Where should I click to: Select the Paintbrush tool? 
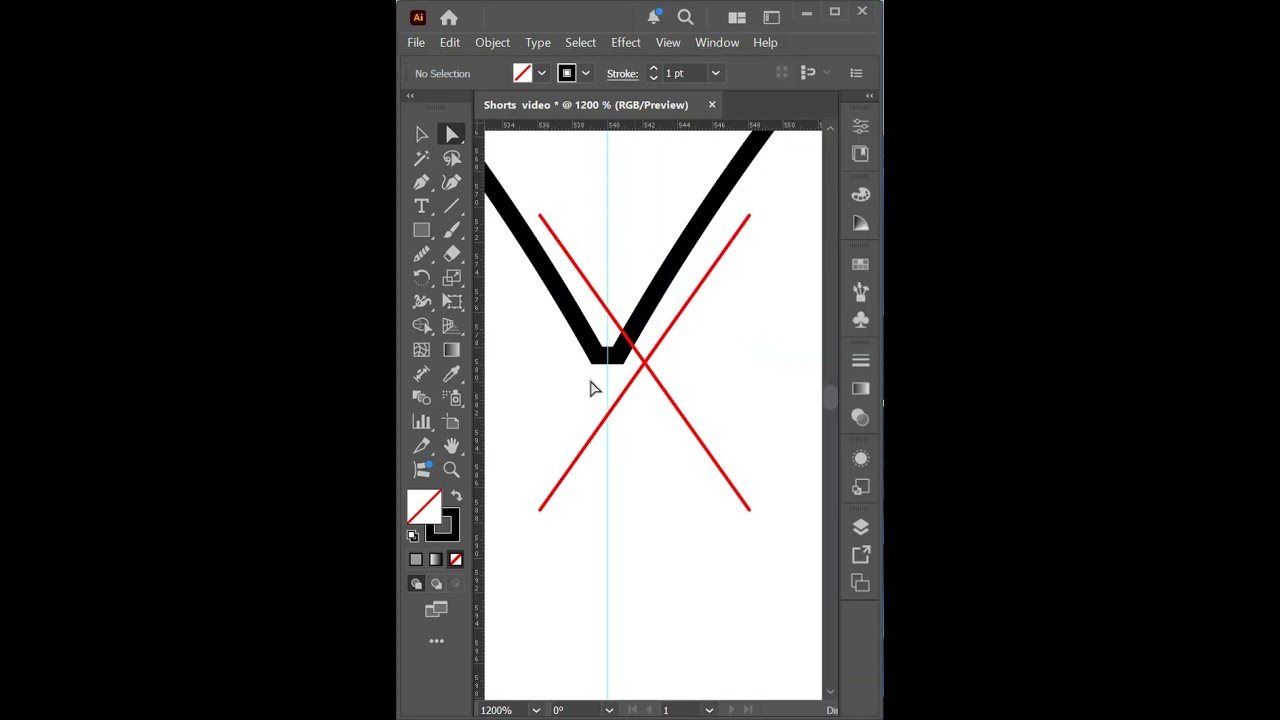[x=452, y=230]
